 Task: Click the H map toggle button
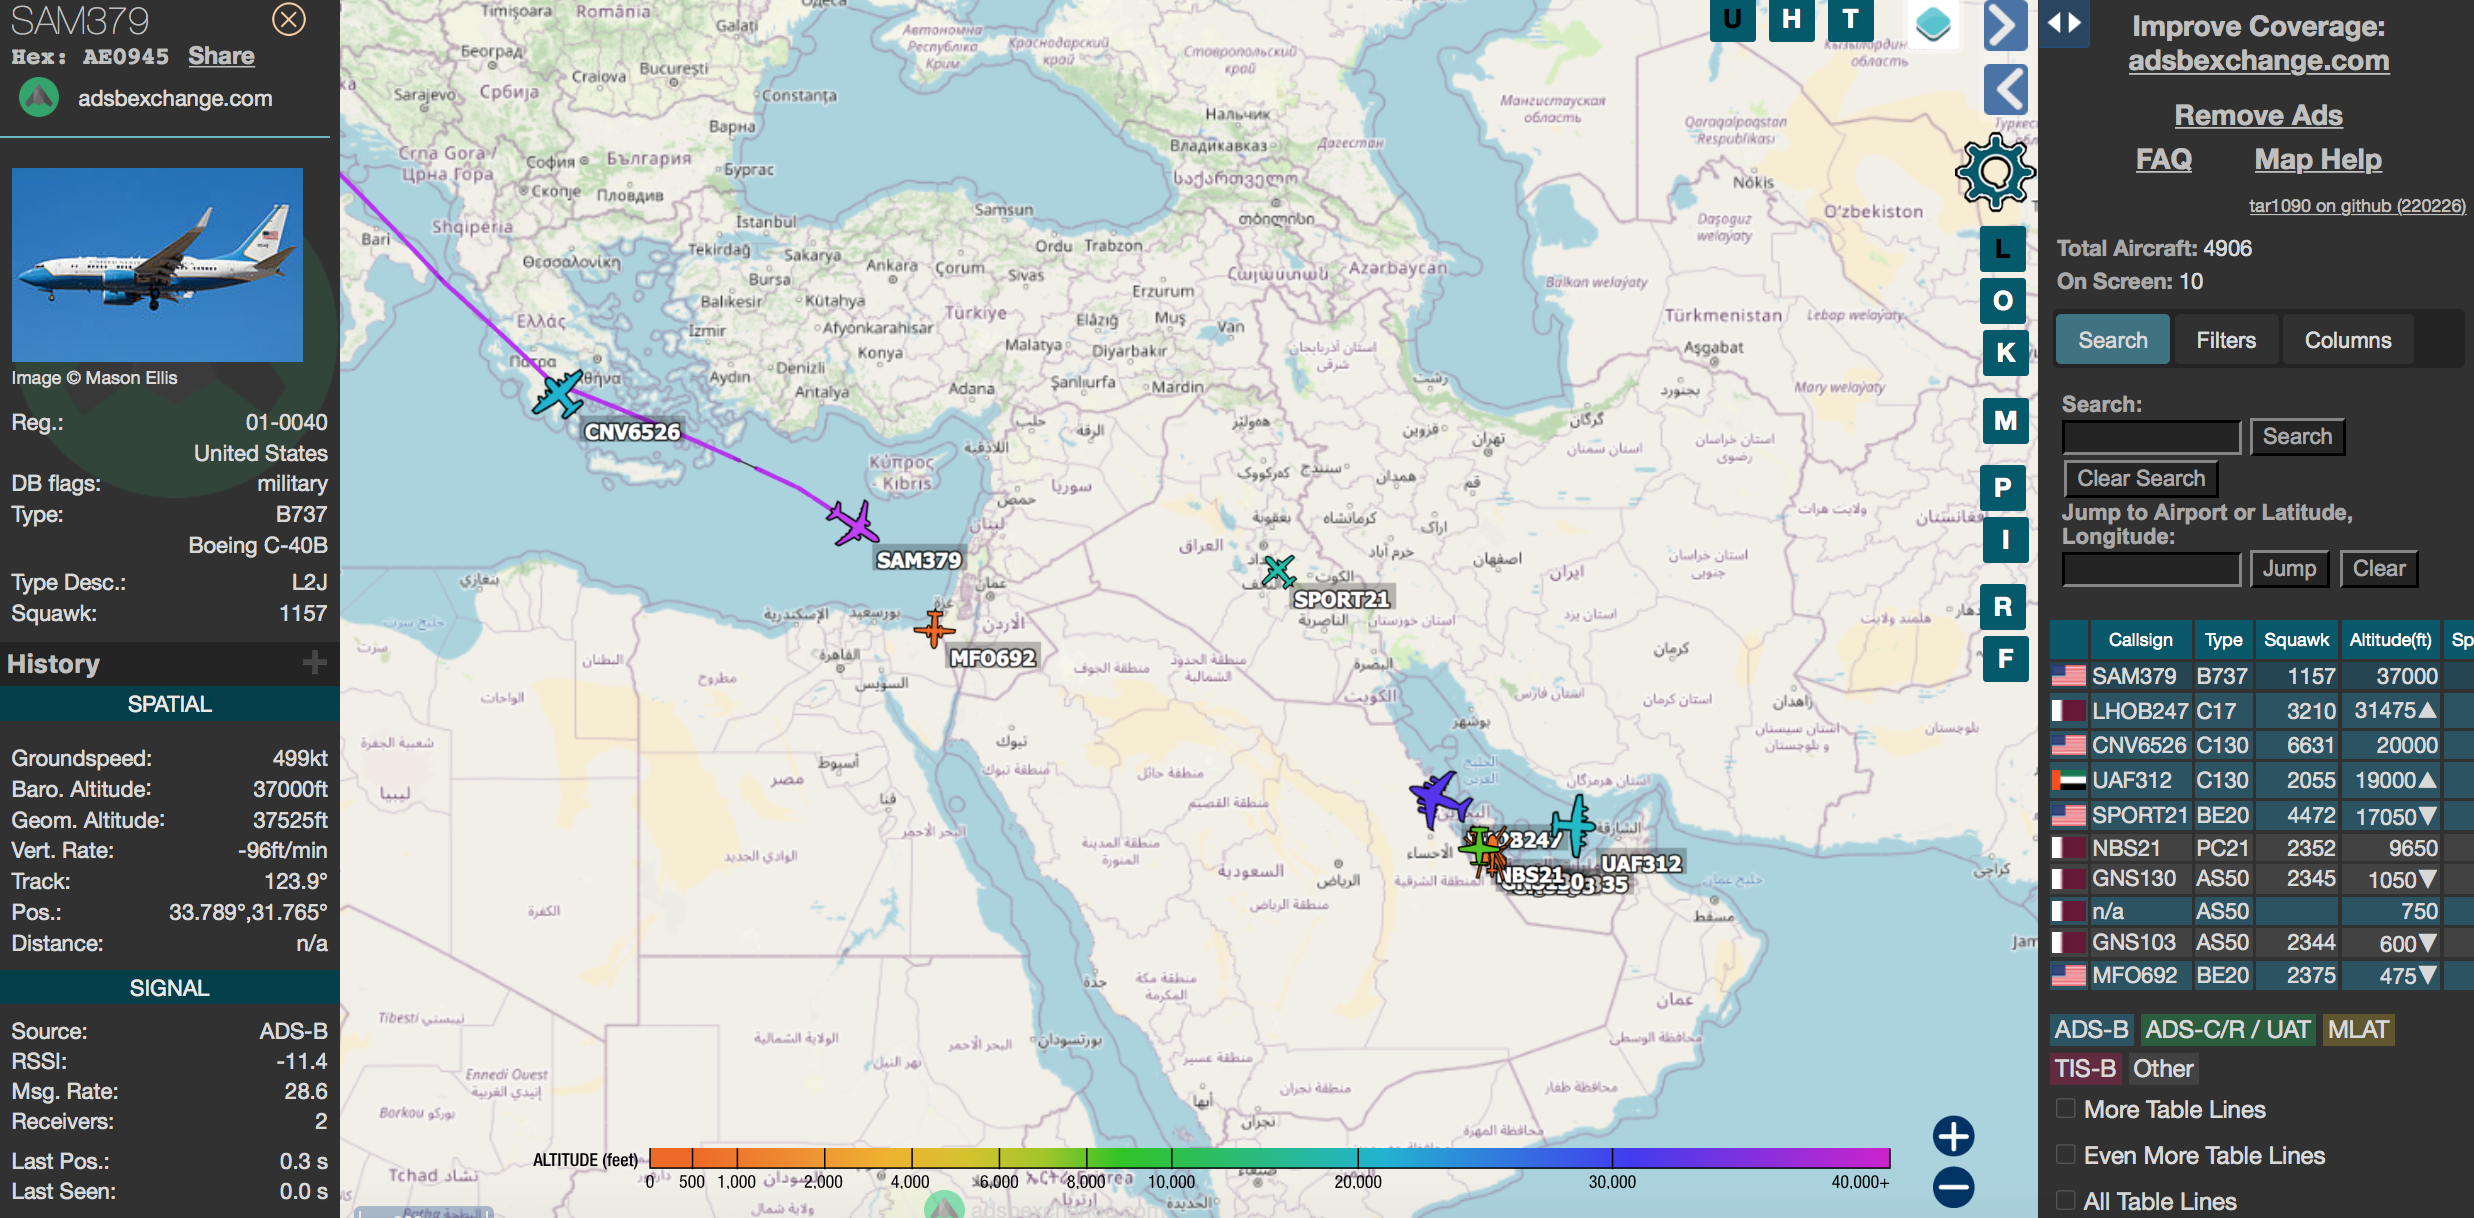pos(1791,19)
